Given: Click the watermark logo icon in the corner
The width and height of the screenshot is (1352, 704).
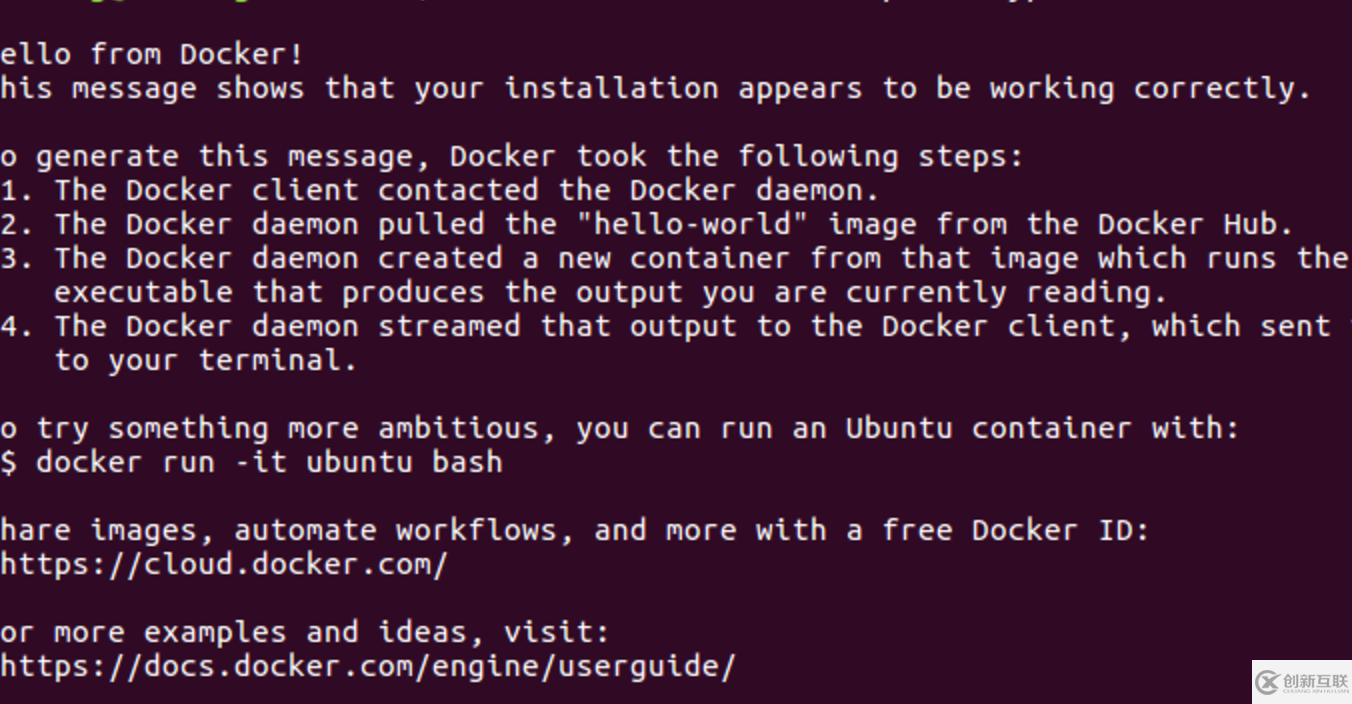Looking at the screenshot, I should [1268, 682].
